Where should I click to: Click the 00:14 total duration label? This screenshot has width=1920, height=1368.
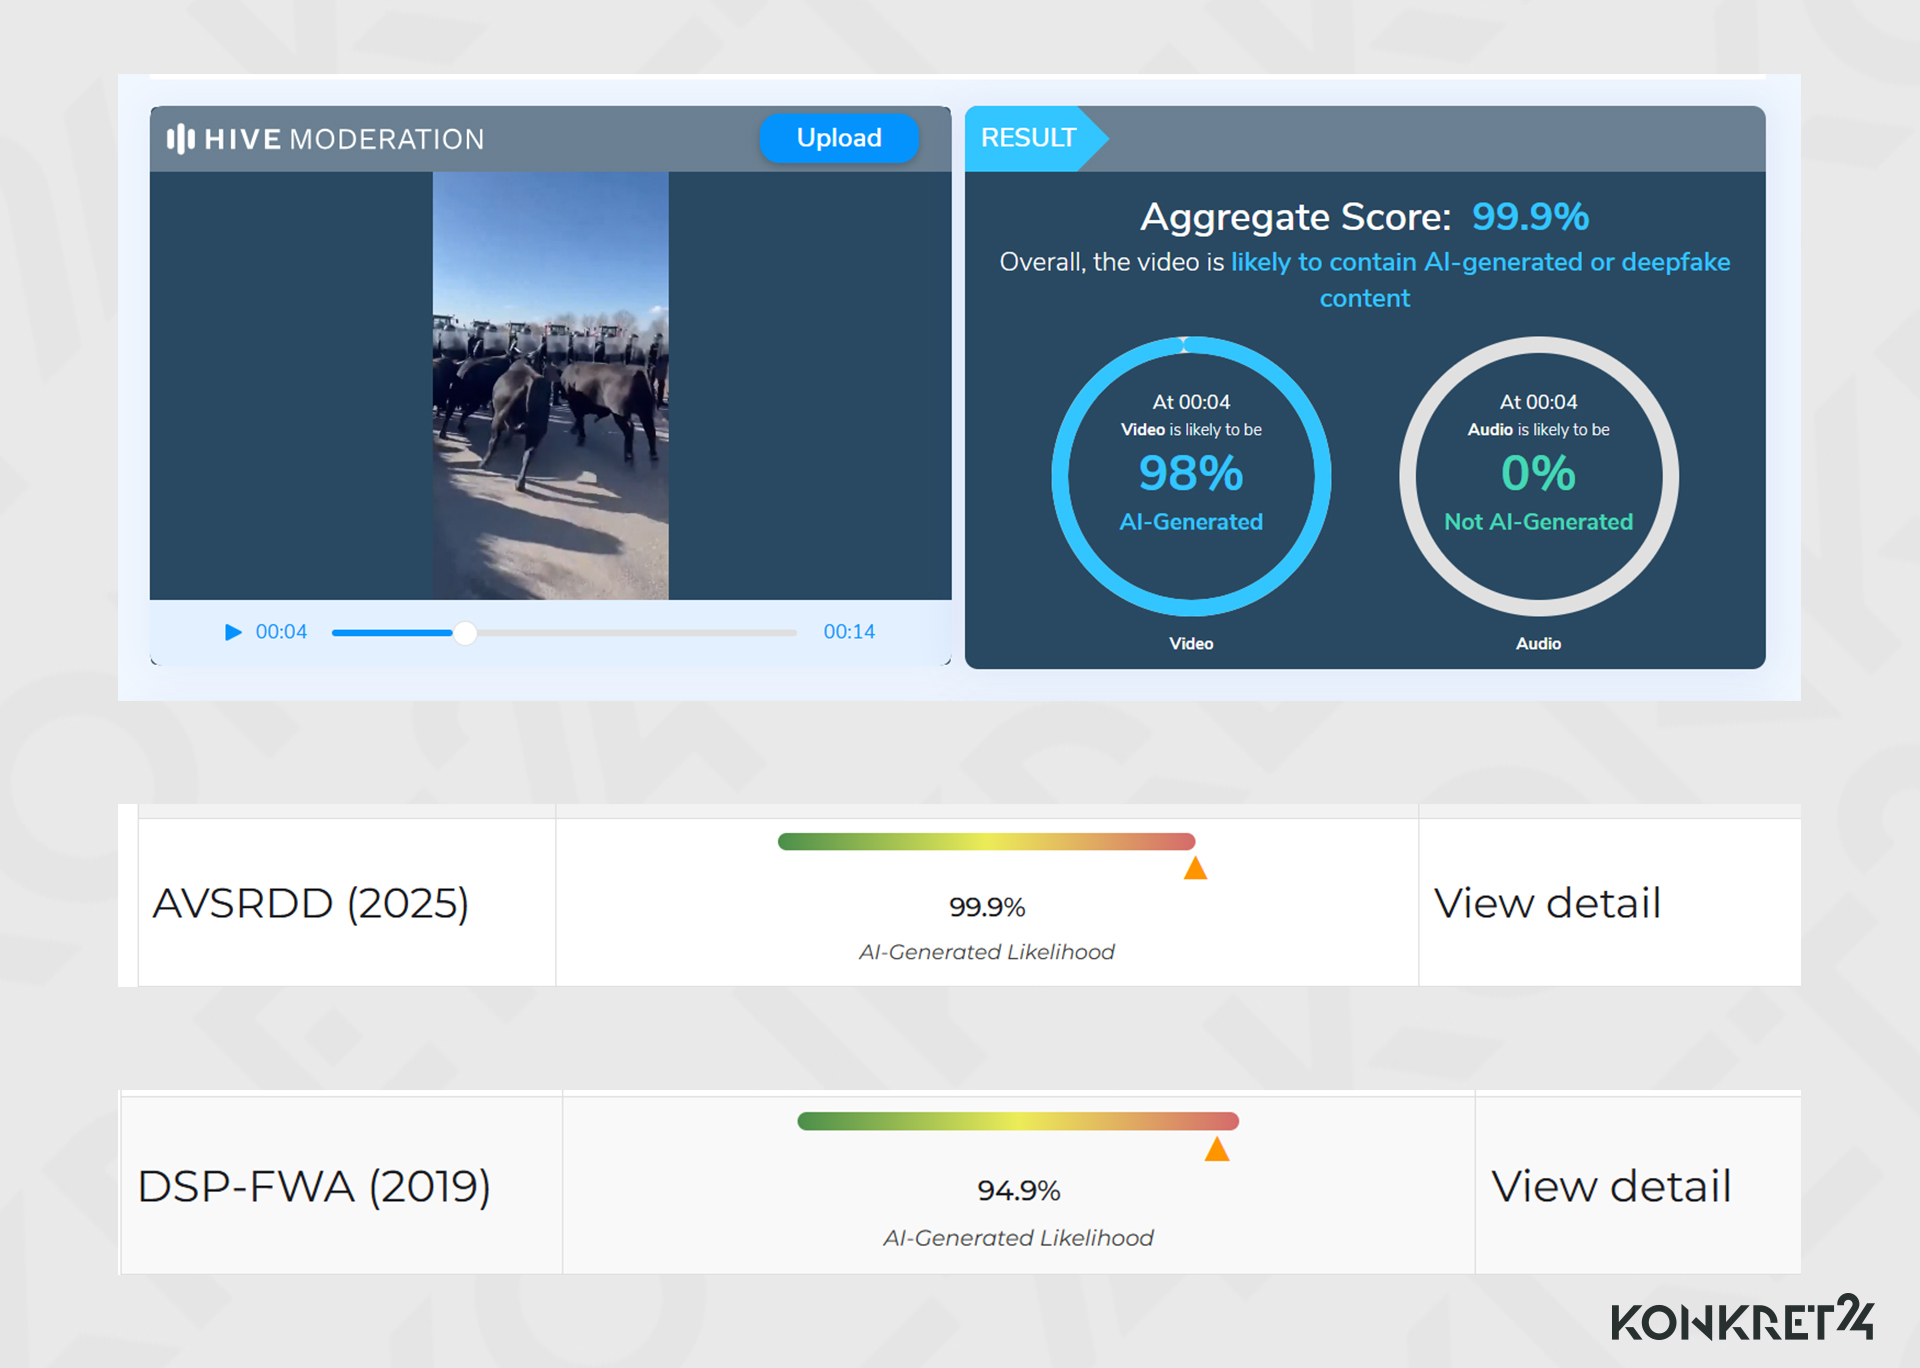tap(848, 632)
